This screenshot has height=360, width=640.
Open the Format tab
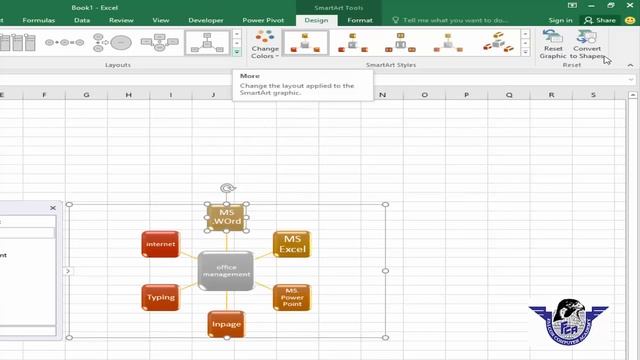click(x=360, y=20)
